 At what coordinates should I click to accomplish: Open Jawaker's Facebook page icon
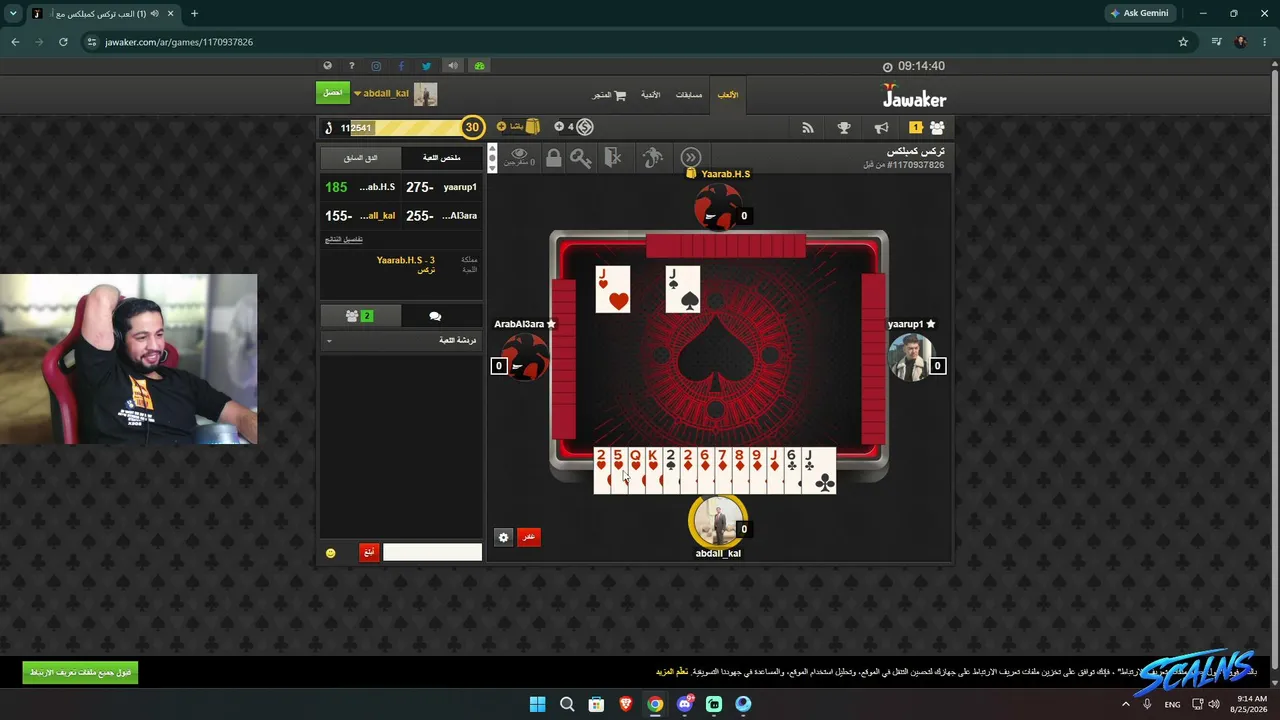point(401,66)
